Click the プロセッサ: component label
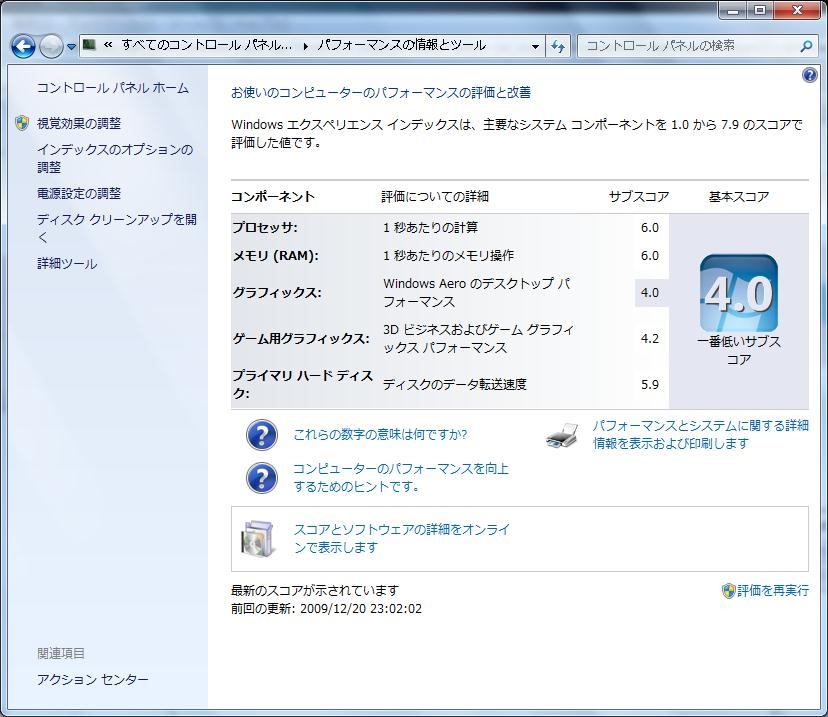This screenshot has width=828, height=717. point(265,228)
